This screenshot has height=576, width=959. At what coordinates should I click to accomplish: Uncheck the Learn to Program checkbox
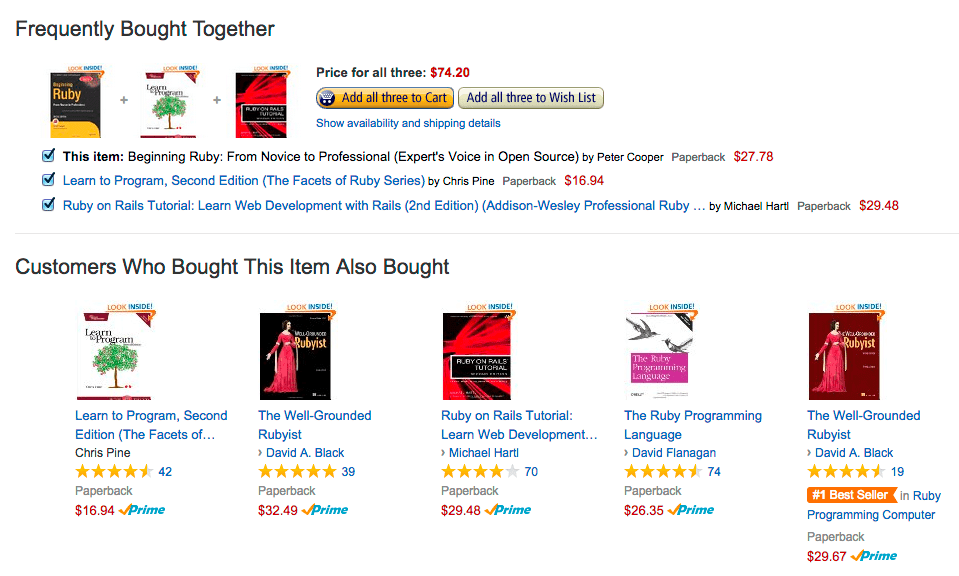45,181
